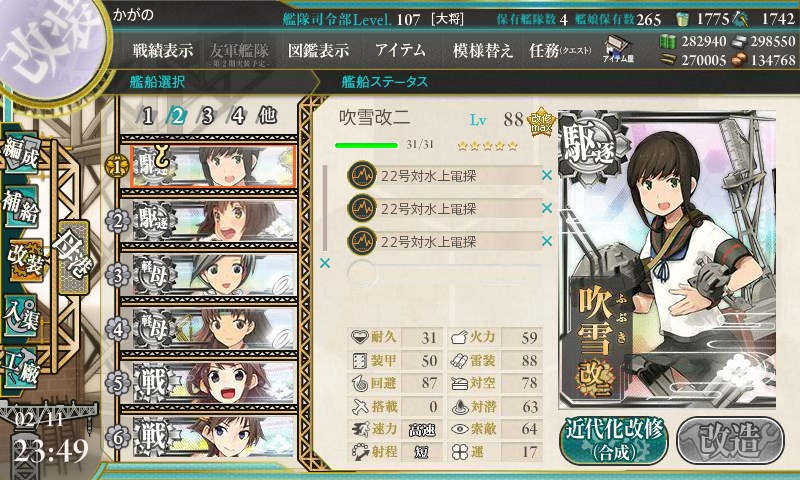Switch to the 他 (other) ships tab
This screenshot has height=480, width=800.
(x=267, y=116)
